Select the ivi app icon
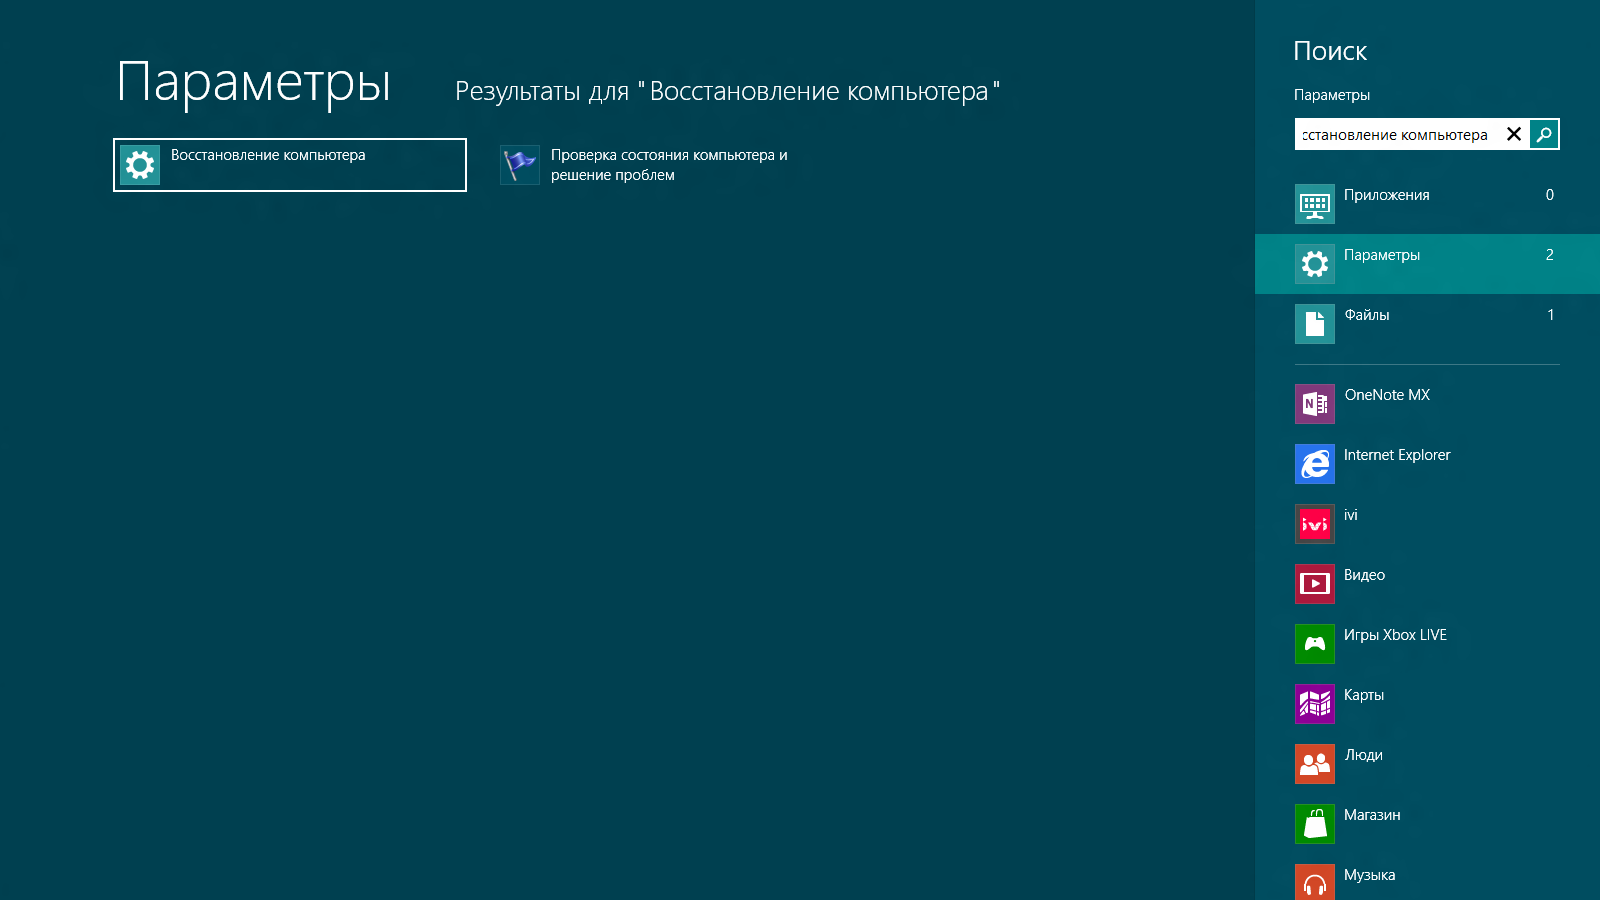Image resolution: width=1600 pixels, height=900 pixels. coord(1315,524)
